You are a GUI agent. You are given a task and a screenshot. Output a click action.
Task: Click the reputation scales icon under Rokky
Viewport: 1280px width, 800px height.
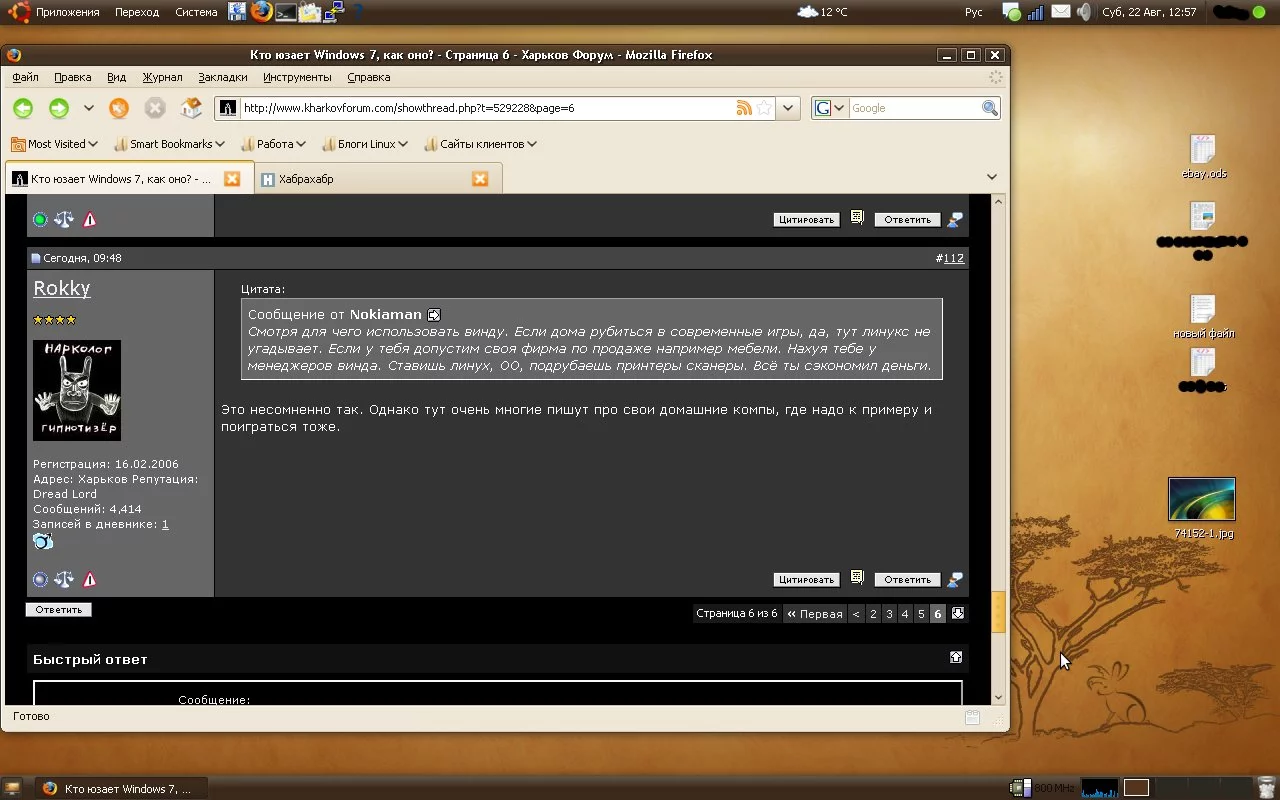click(x=64, y=579)
